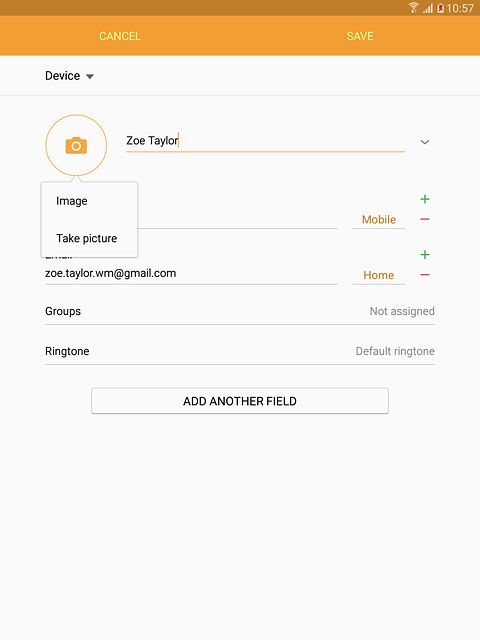Tap ADD ANOTHER FIELD button
This screenshot has height=640, width=480.
240,401
